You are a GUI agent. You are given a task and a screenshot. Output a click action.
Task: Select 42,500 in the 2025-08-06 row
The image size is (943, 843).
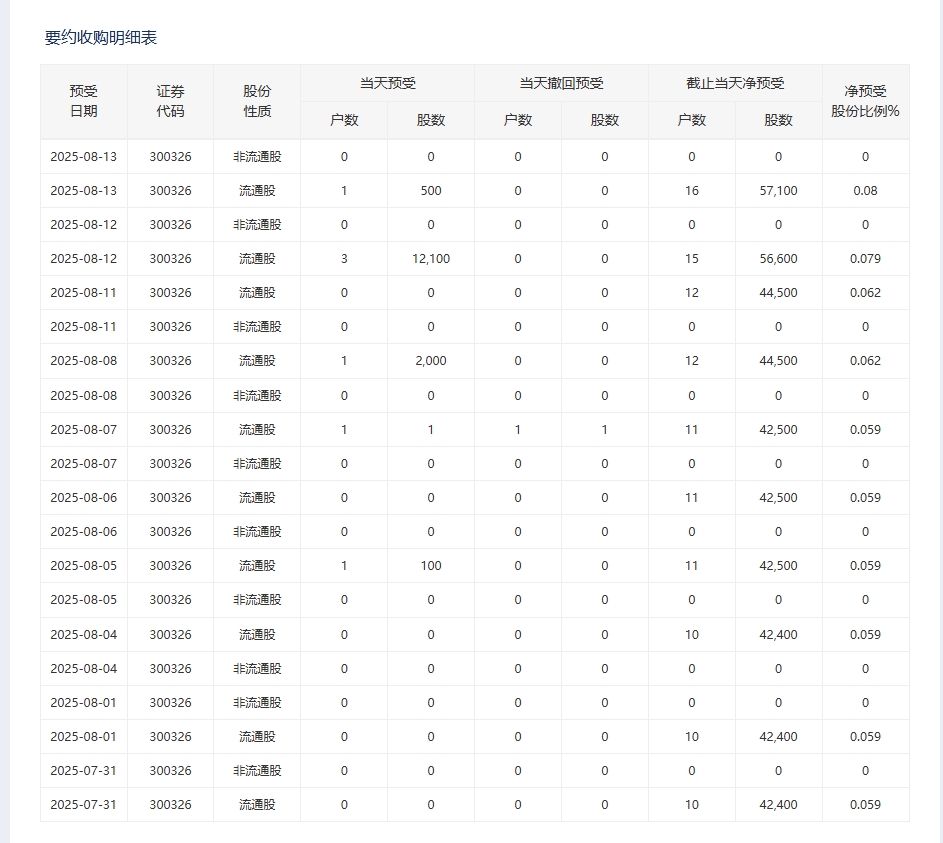tap(778, 498)
